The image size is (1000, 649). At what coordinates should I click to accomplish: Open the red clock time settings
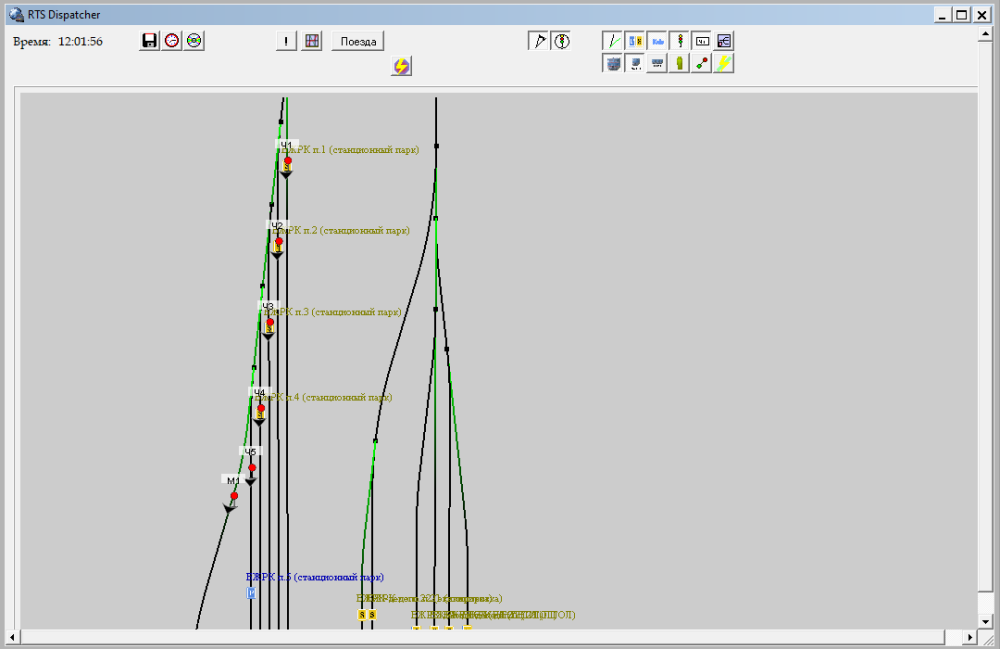[x=172, y=41]
